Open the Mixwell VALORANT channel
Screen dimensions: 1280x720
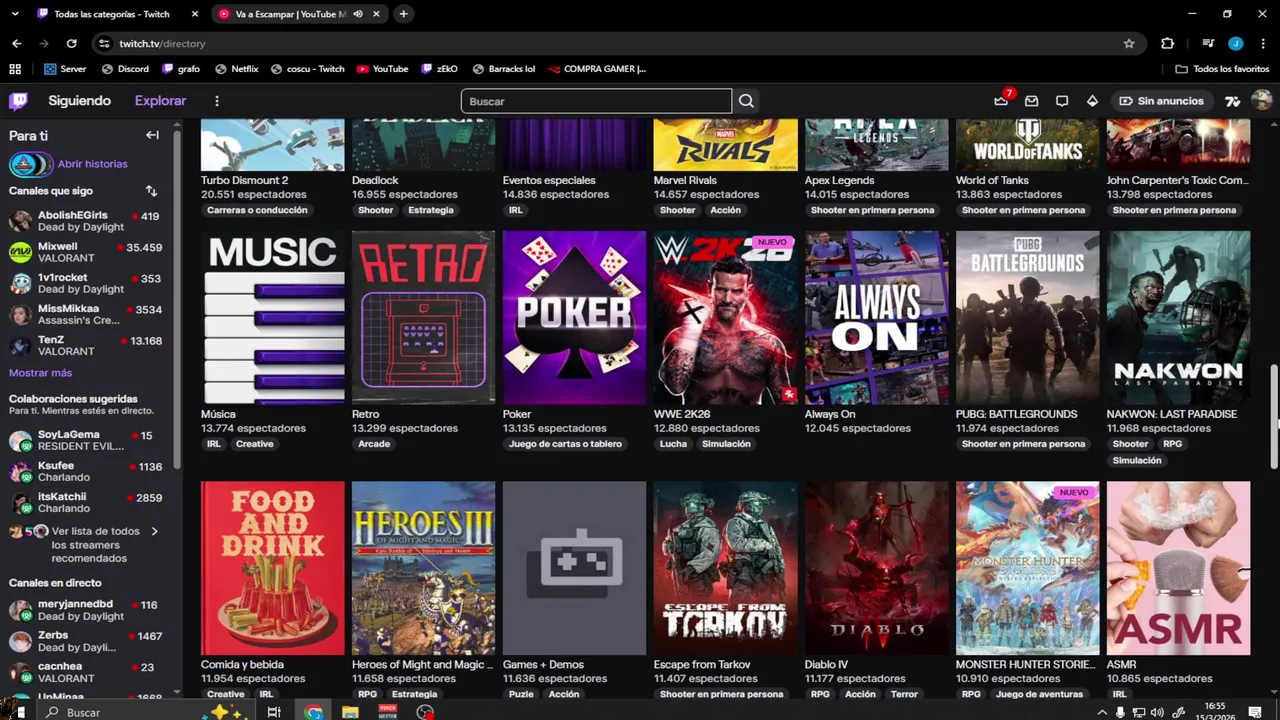click(84, 252)
